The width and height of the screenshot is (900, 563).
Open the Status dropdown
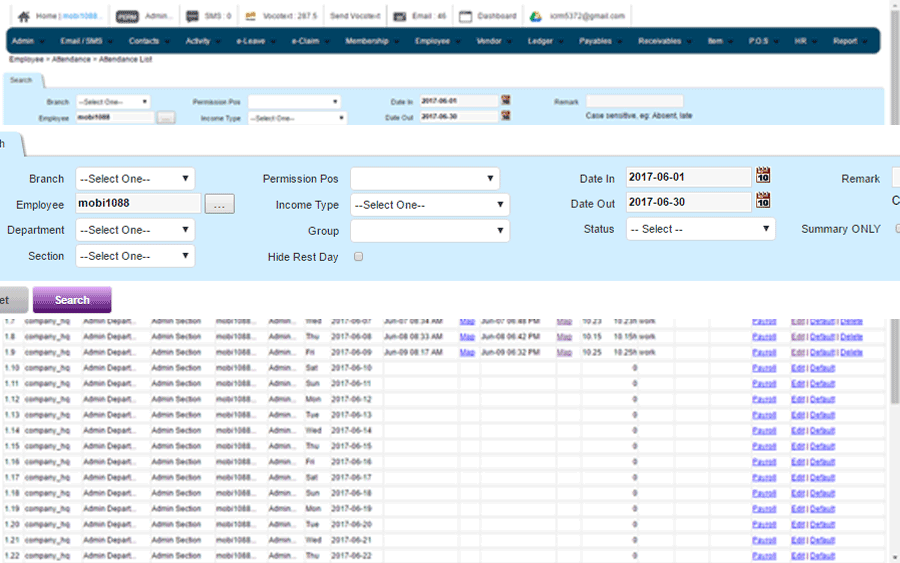(700, 229)
